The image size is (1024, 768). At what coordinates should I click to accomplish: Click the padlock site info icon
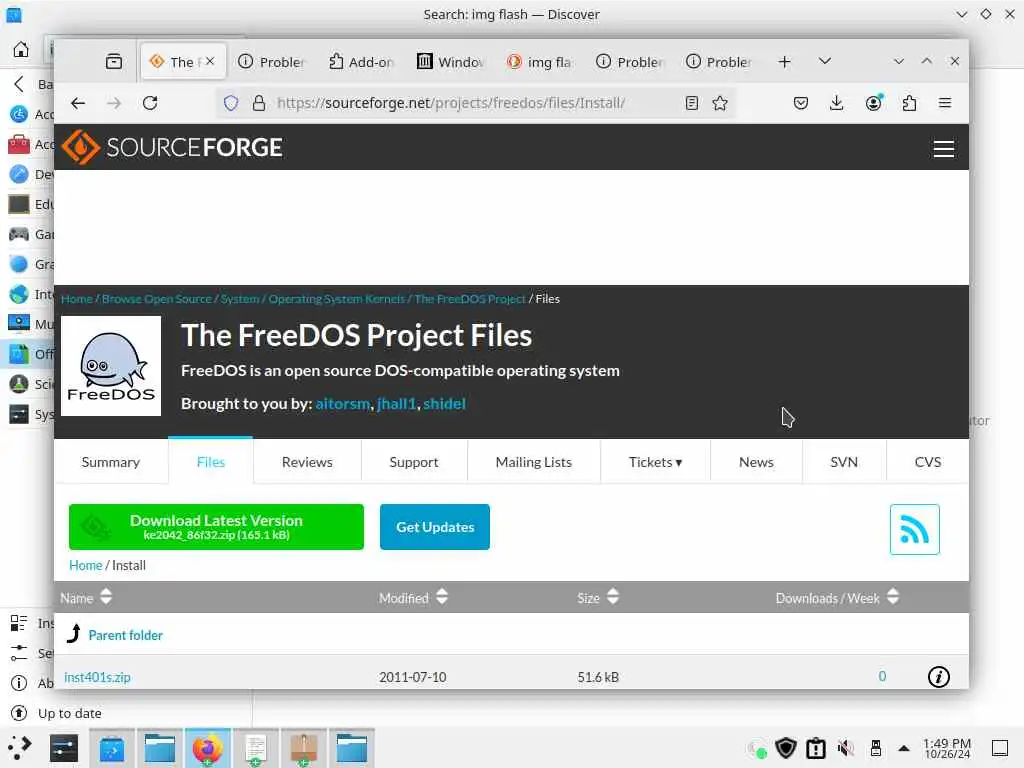(259, 103)
